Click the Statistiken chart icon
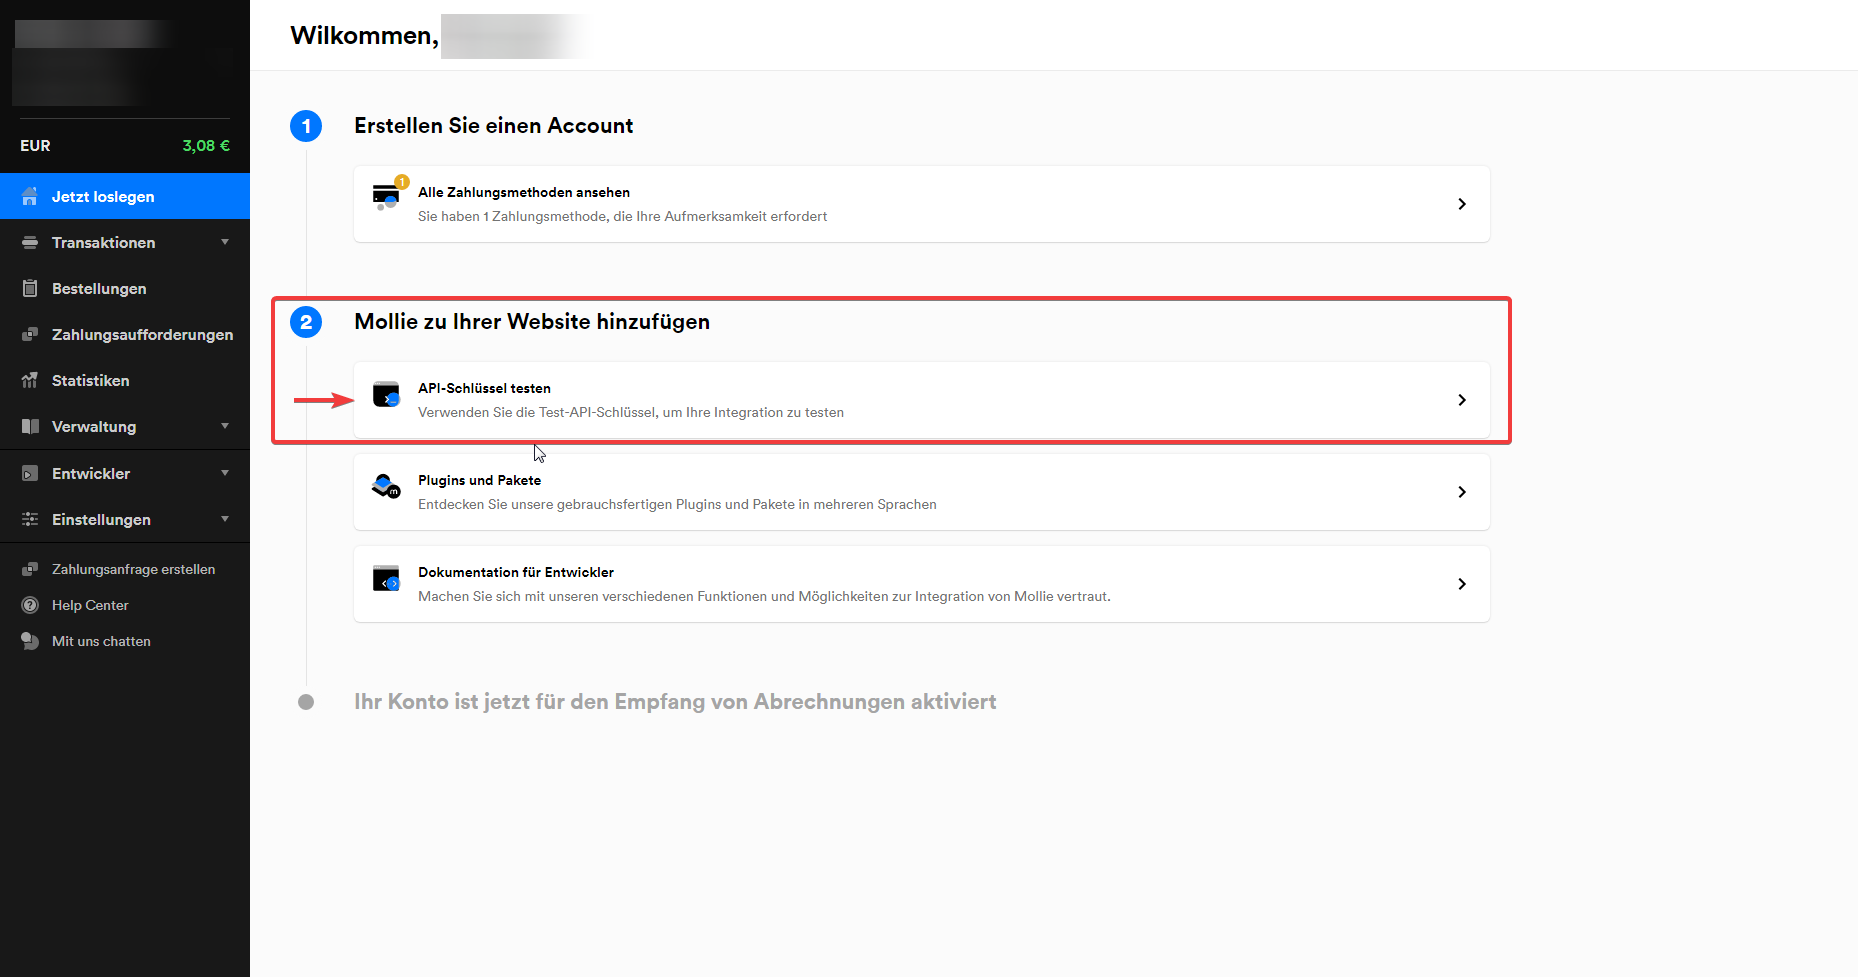Image resolution: width=1858 pixels, height=977 pixels. [30, 380]
